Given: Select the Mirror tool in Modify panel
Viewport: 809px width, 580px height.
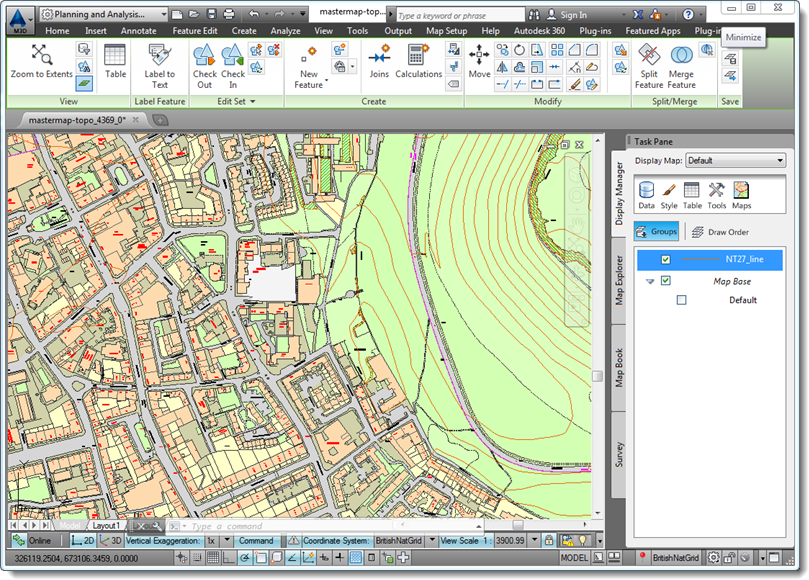Looking at the screenshot, I should click(x=502, y=67).
